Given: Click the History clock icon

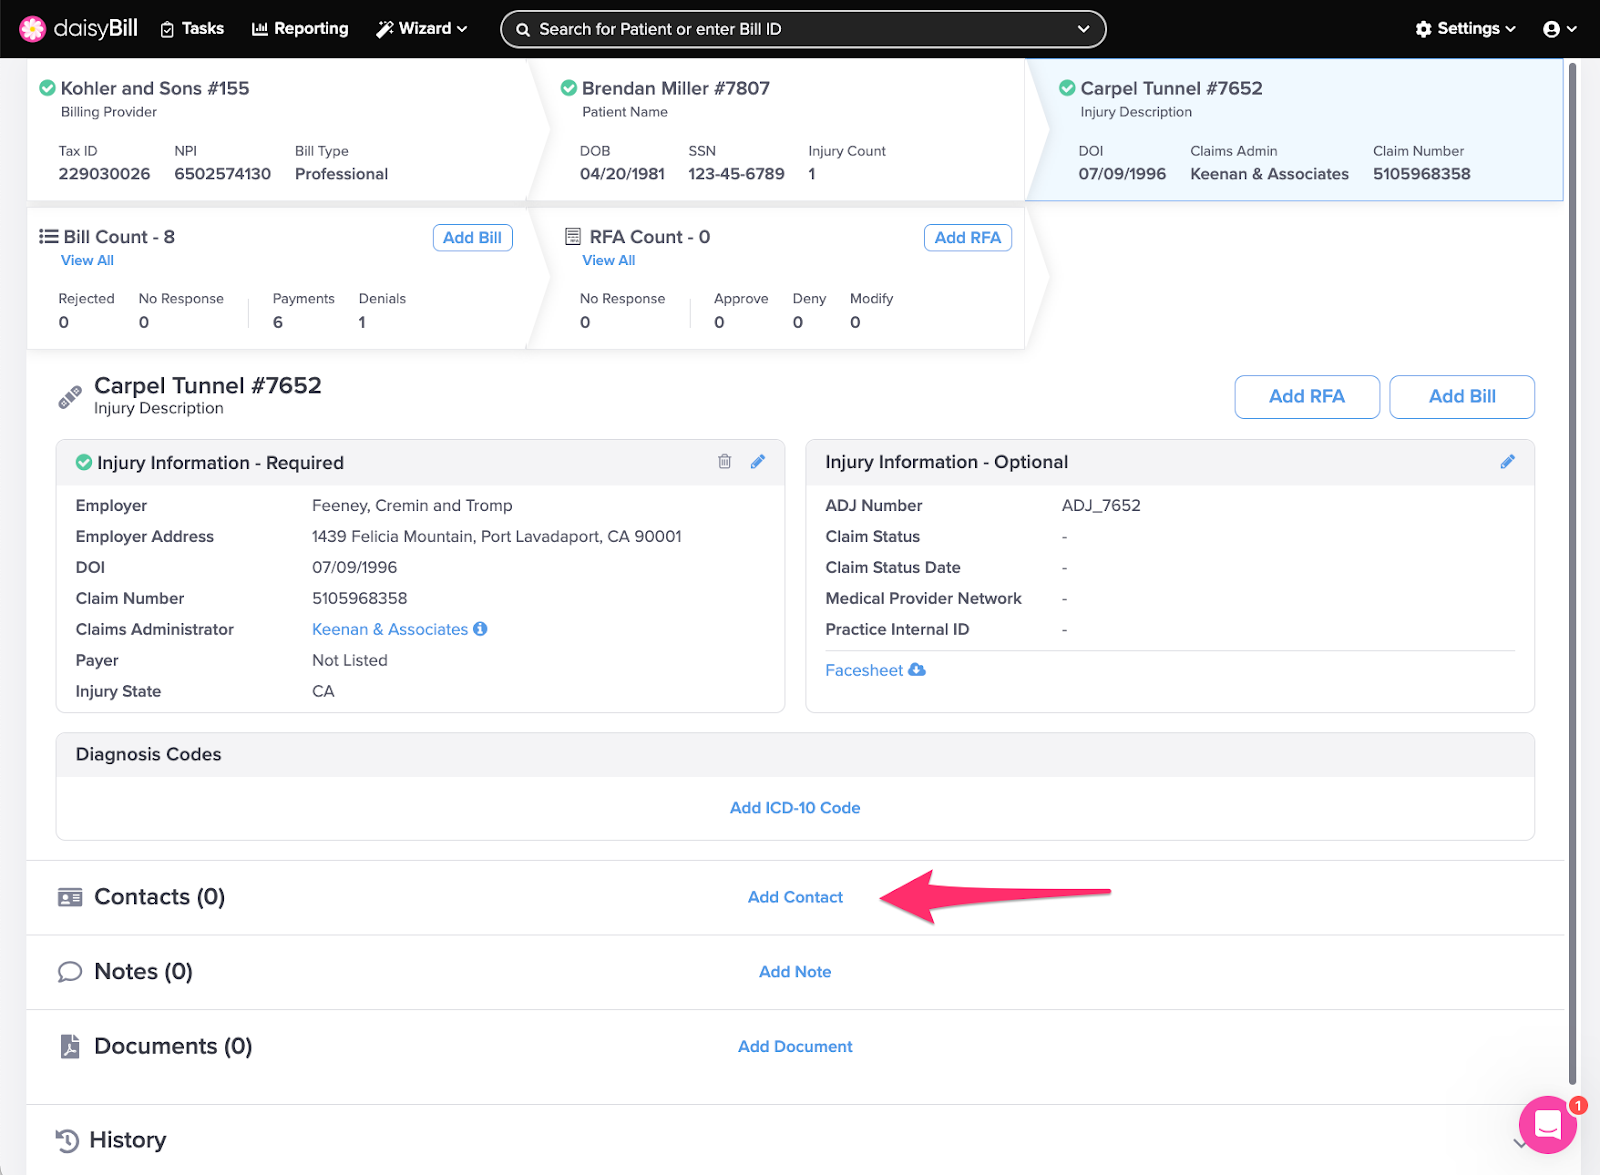Looking at the screenshot, I should 67,1140.
